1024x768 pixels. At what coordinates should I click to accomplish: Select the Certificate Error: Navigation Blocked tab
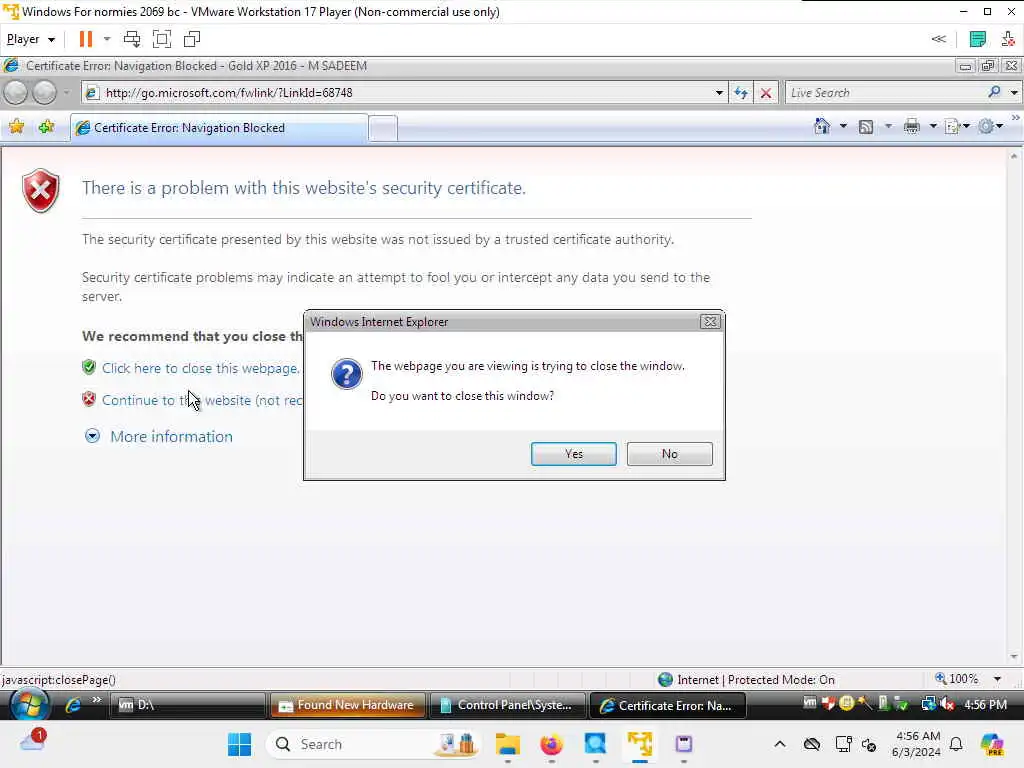click(219, 128)
